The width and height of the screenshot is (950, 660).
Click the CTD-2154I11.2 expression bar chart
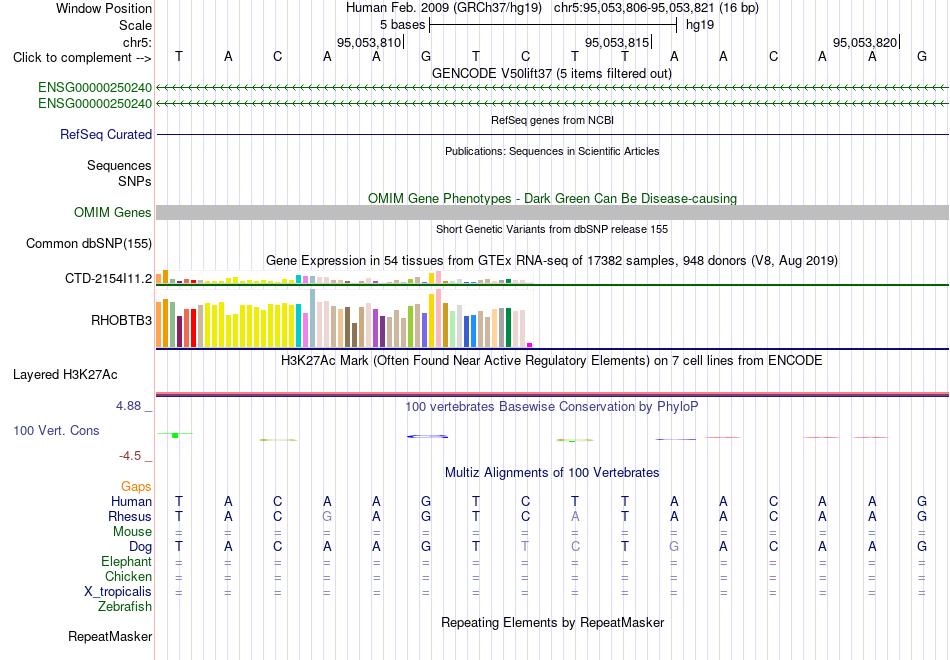344,277
